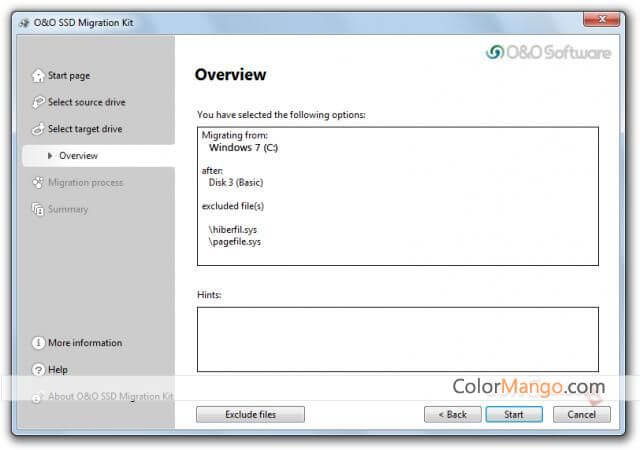Click the Select target drive icon
The width and height of the screenshot is (640, 450).
point(38,129)
